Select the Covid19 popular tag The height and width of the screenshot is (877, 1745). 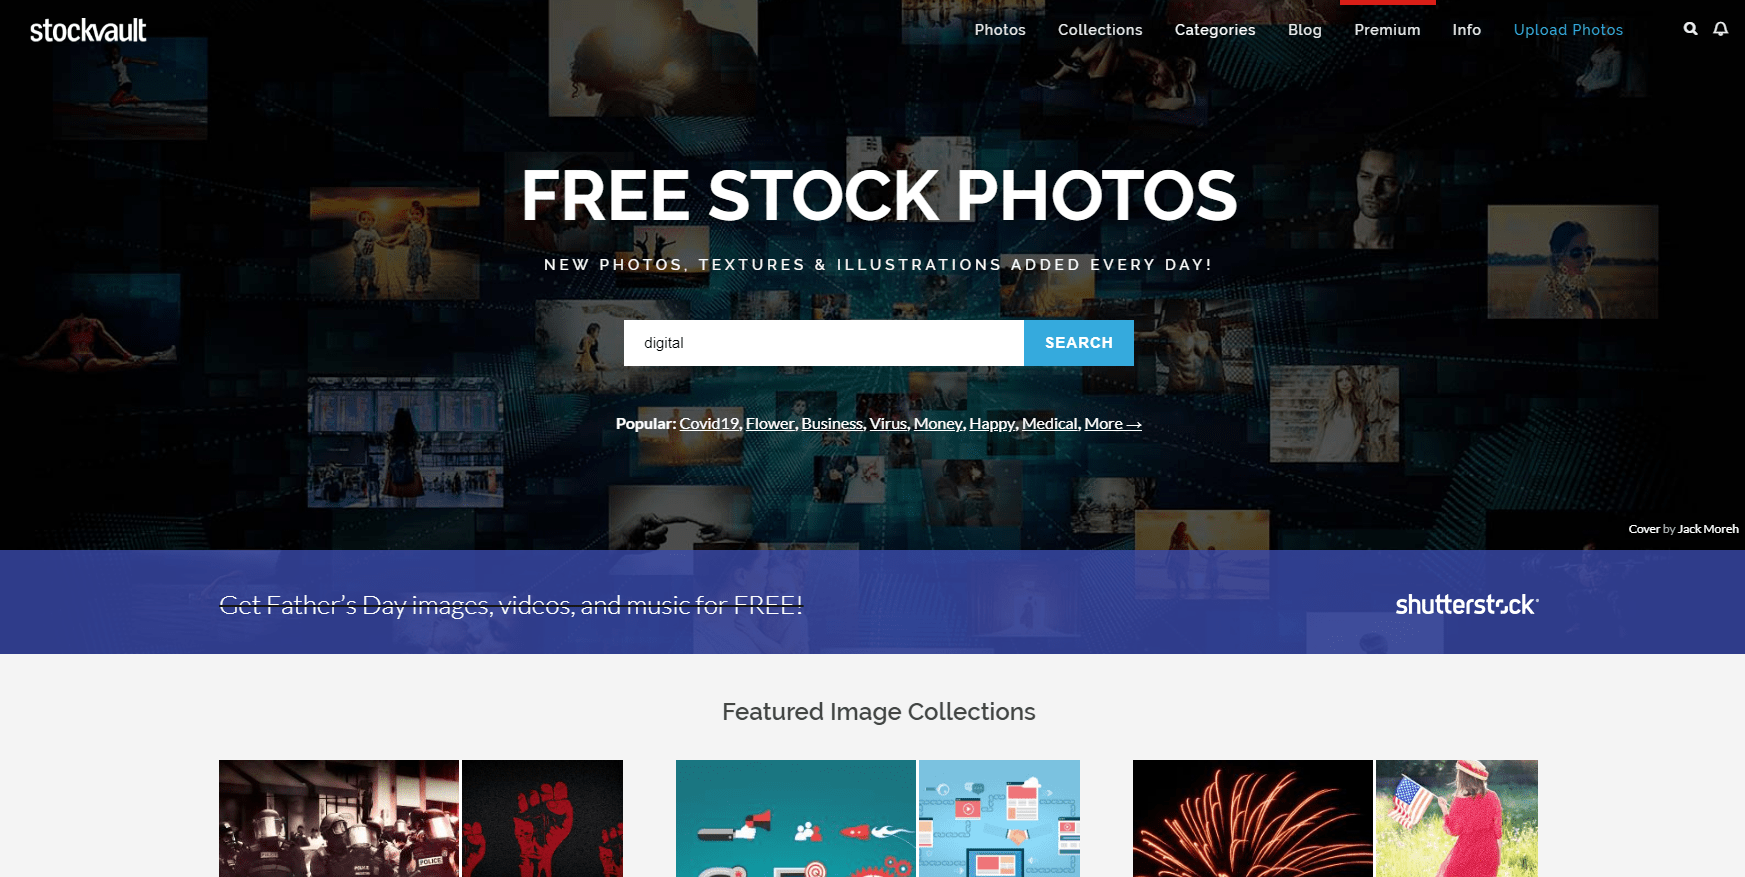point(710,424)
